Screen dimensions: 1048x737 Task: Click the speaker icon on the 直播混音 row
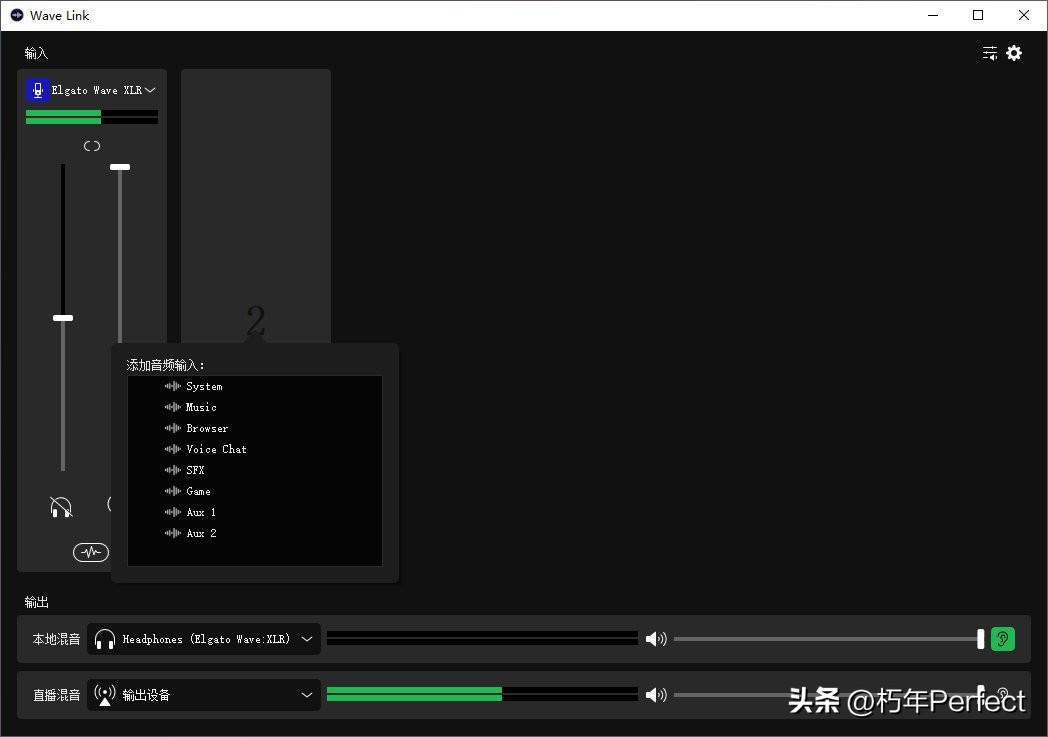656,694
